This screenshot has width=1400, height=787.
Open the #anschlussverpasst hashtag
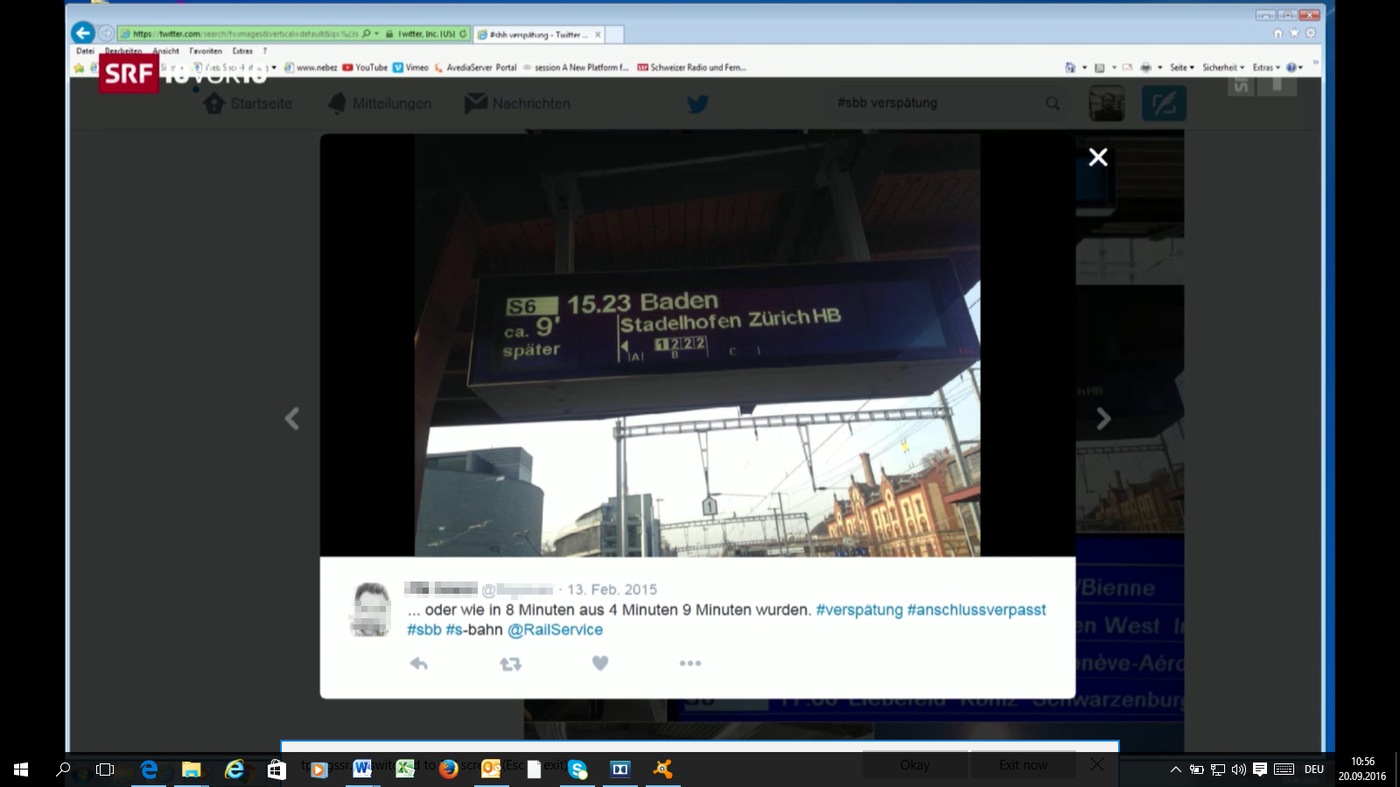[x=976, y=610]
